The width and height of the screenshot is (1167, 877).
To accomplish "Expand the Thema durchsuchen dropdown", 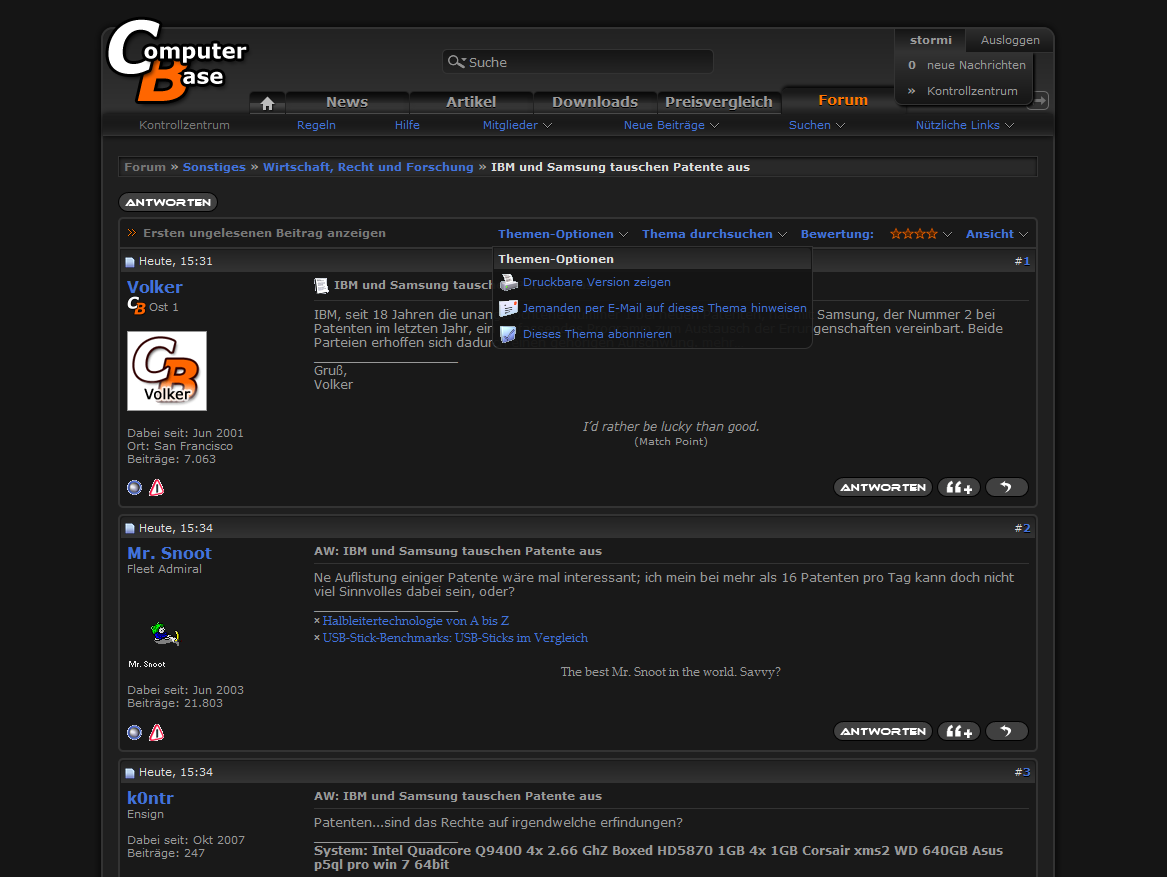I will [714, 234].
